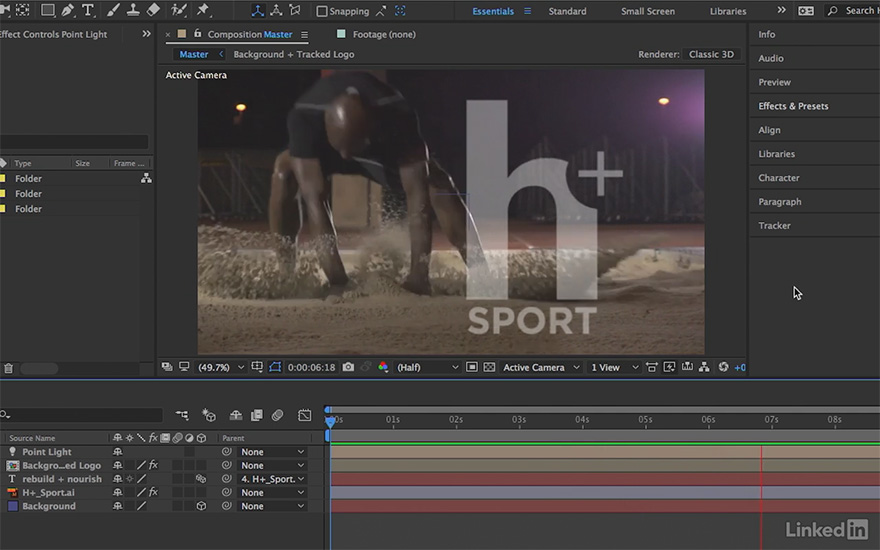Open the Character panel
The width and height of the screenshot is (880, 550).
pos(778,178)
